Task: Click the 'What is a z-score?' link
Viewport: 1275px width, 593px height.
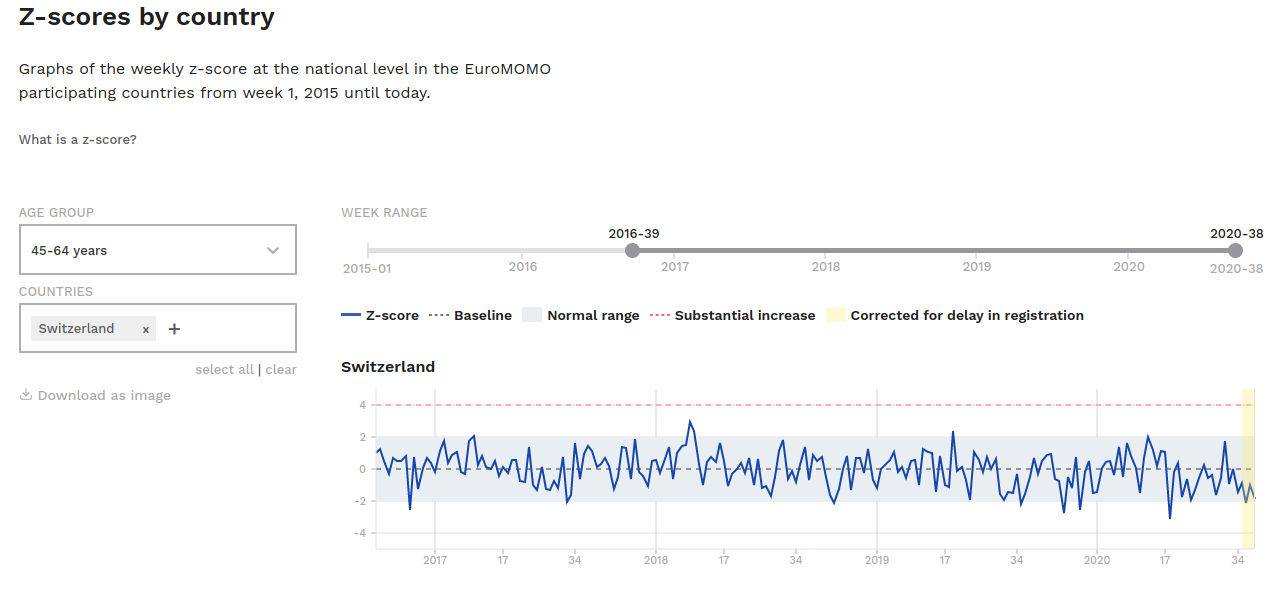Action: coord(78,140)
